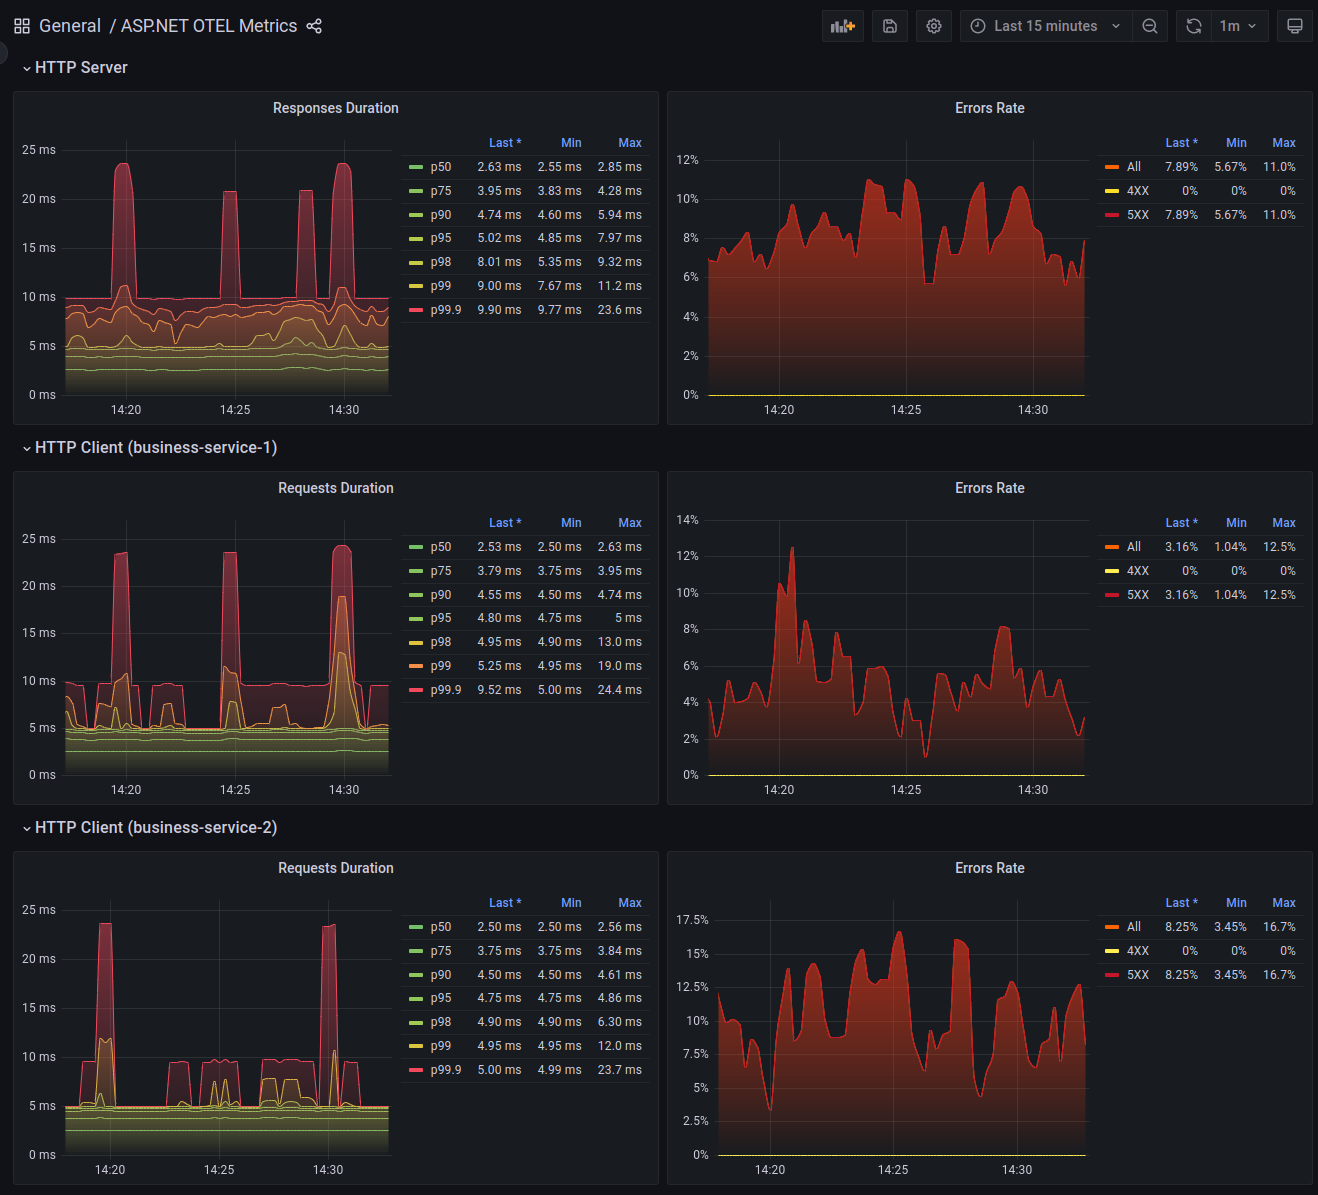Toggle the p50 series in Responses Duration legend
The height and width of the screenshot is (1195, 1318).
click(x=439, y=166)
